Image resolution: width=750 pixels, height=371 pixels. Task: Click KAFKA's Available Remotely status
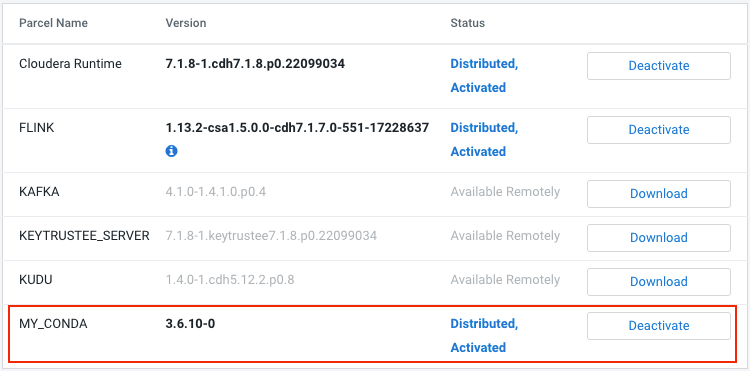point(505,192)
